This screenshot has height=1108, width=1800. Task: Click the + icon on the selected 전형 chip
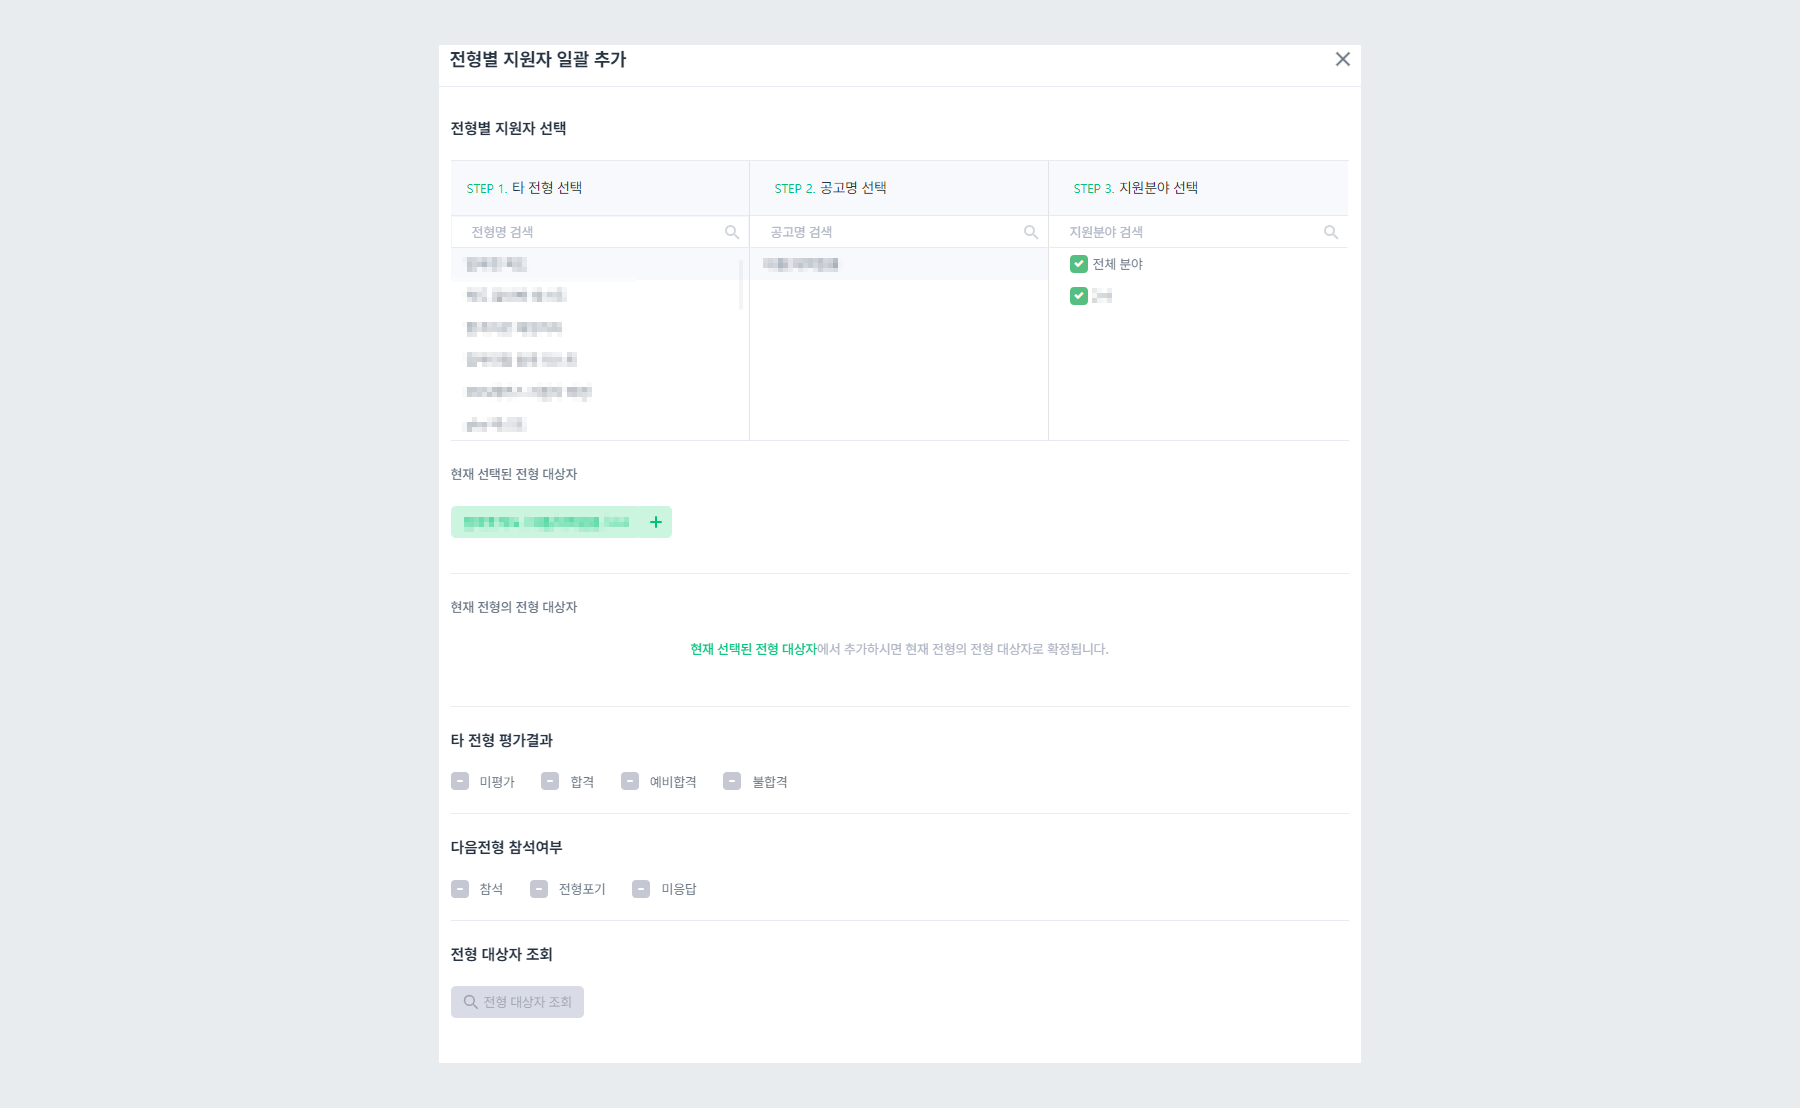656,521
